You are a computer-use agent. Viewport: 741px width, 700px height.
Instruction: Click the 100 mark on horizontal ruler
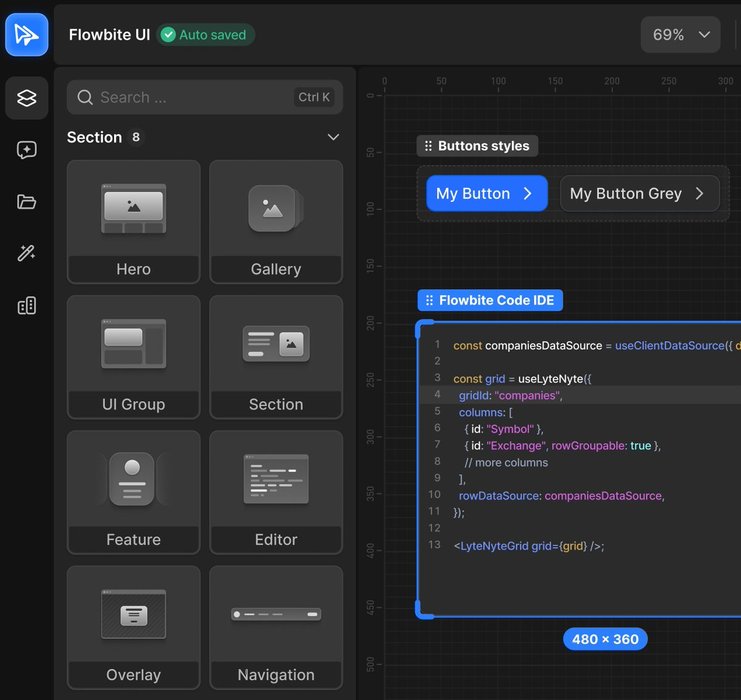(498, 81)
